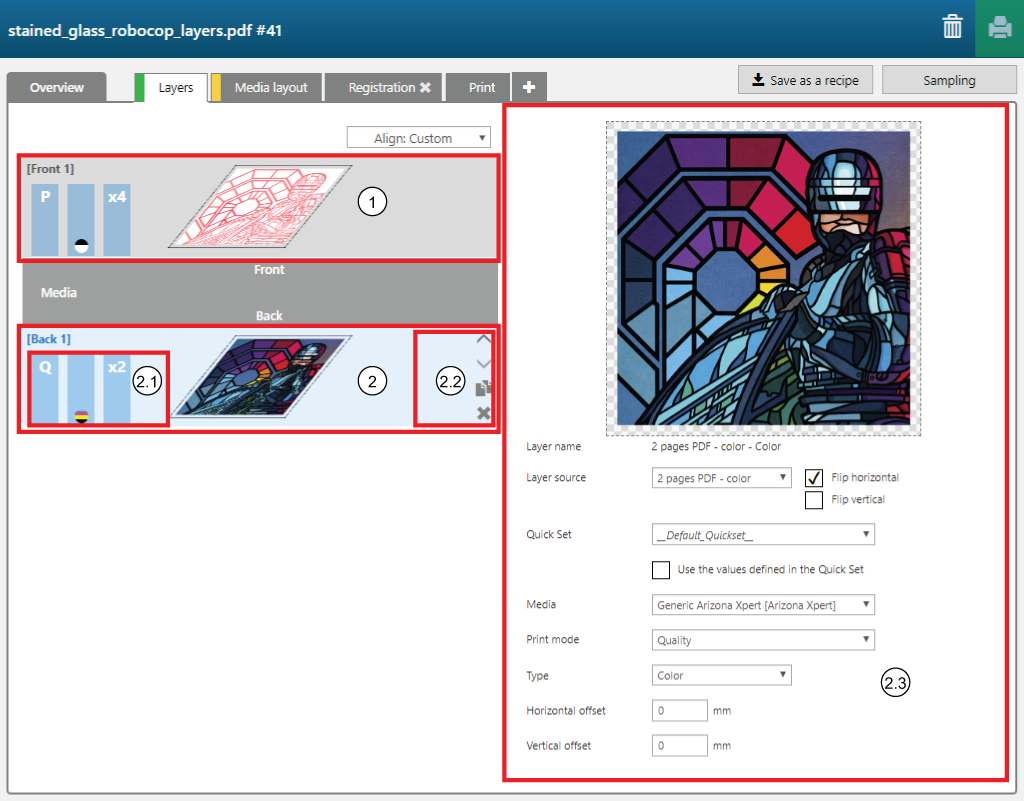This screenshot has width=1024, height=801.
Task: Click the Horizontal offset input field
Action: [x=679, y=710]
